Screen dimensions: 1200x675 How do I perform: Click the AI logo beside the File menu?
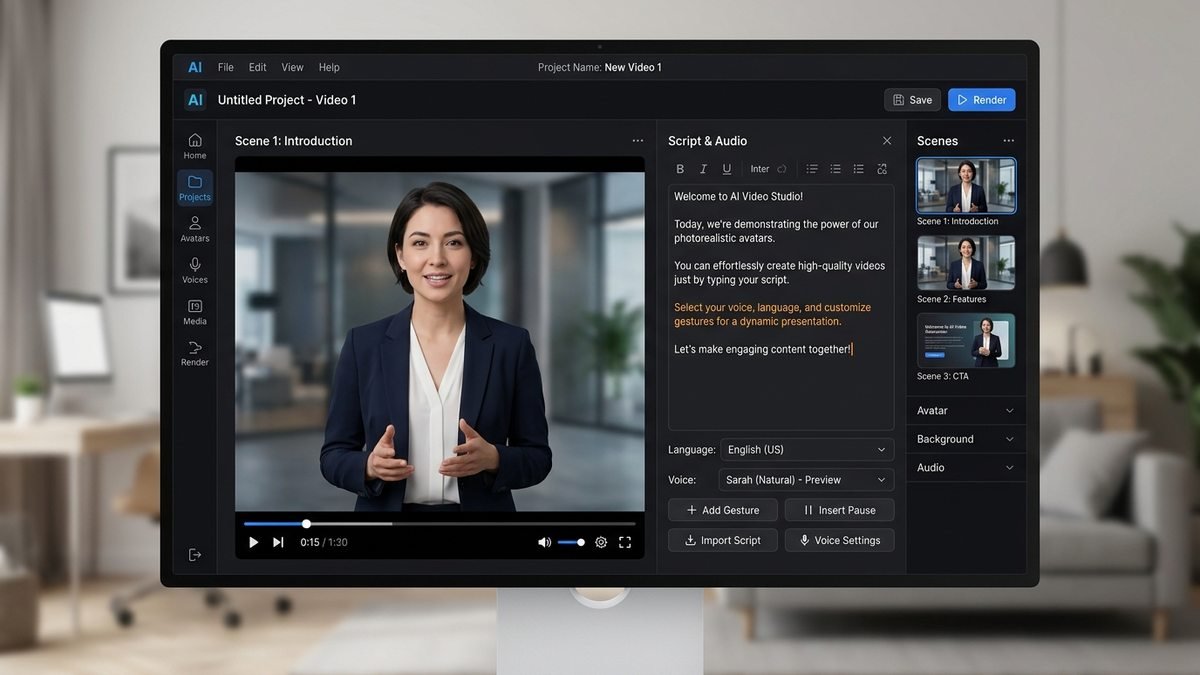coord(195,67)
